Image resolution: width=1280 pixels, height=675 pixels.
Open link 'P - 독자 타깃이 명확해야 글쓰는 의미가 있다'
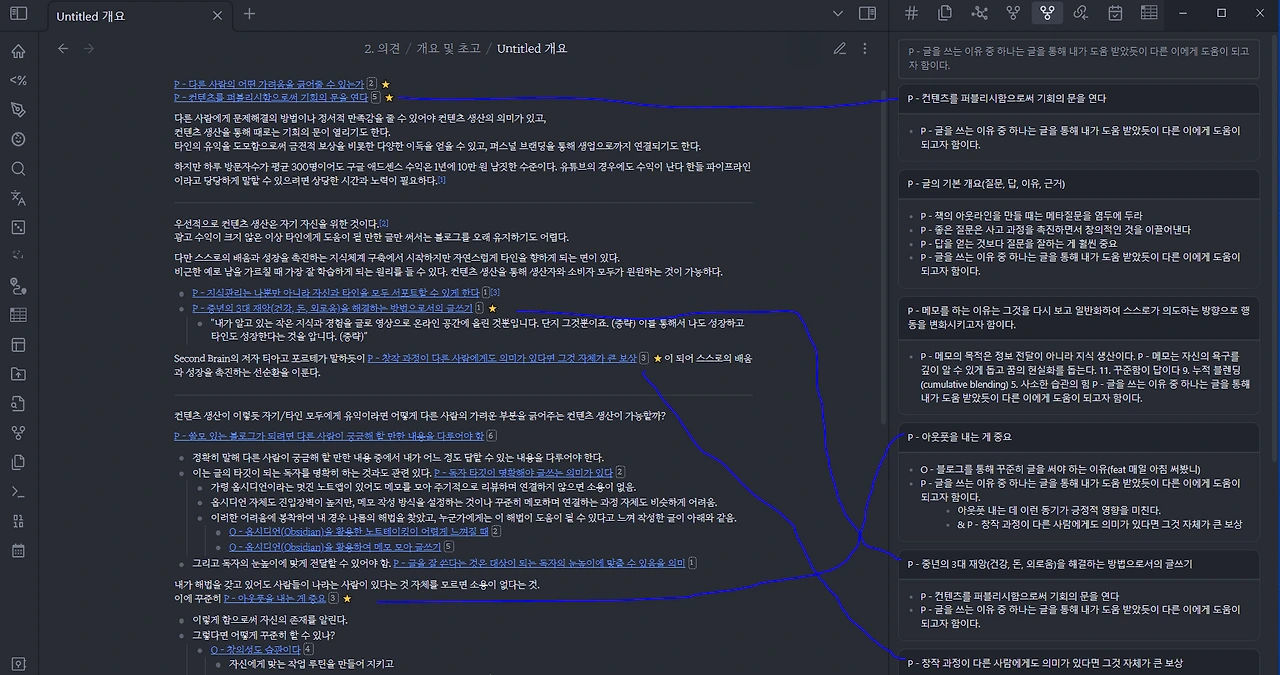(523, 472)
